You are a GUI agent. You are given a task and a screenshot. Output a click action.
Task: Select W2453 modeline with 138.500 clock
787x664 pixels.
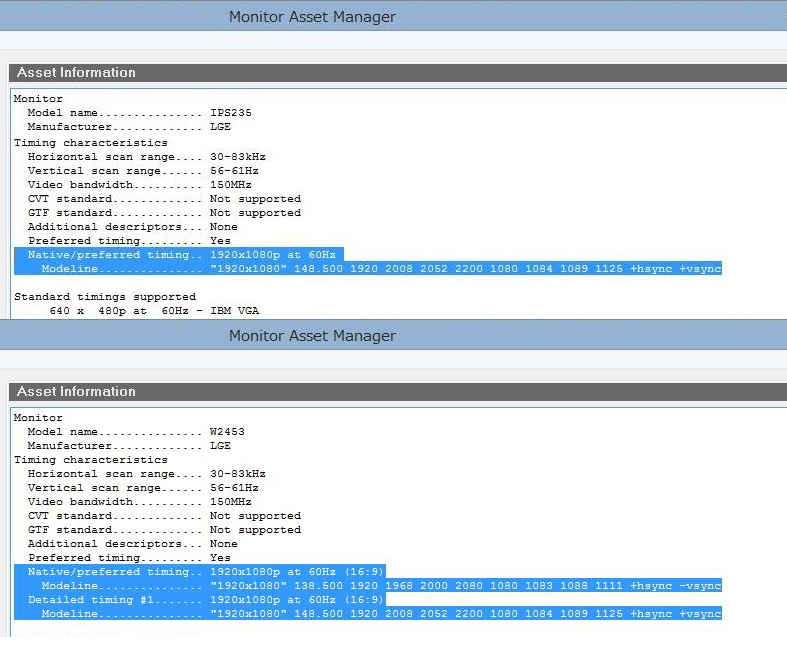click(368, 586)
